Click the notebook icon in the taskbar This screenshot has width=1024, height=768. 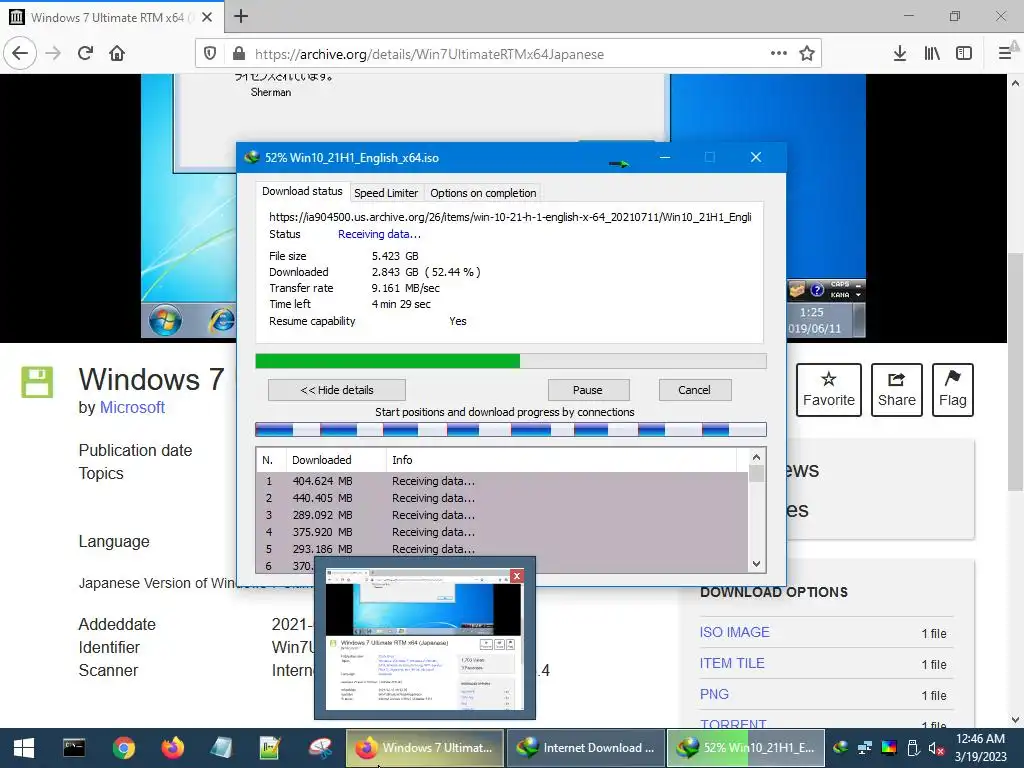click(x=221, y=748)
